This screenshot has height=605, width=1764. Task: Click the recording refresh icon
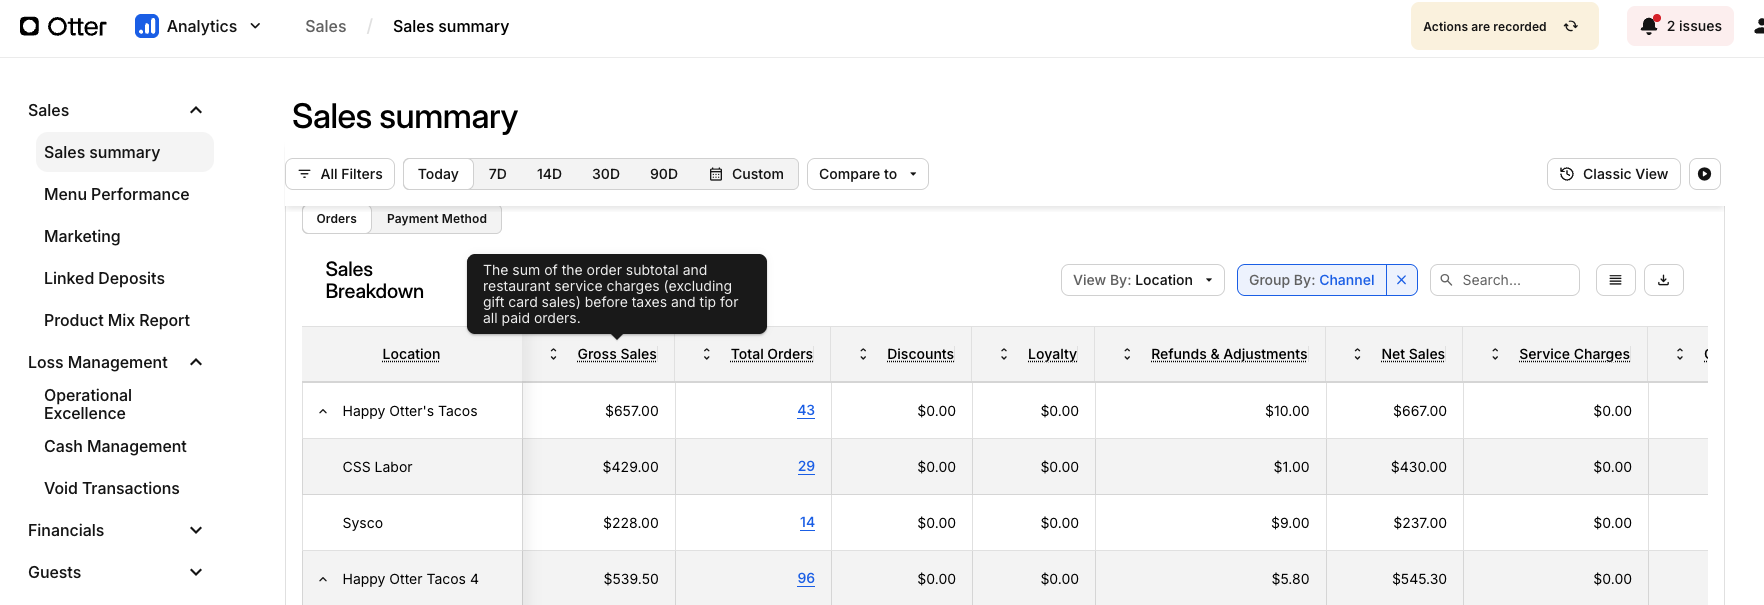1571,26
